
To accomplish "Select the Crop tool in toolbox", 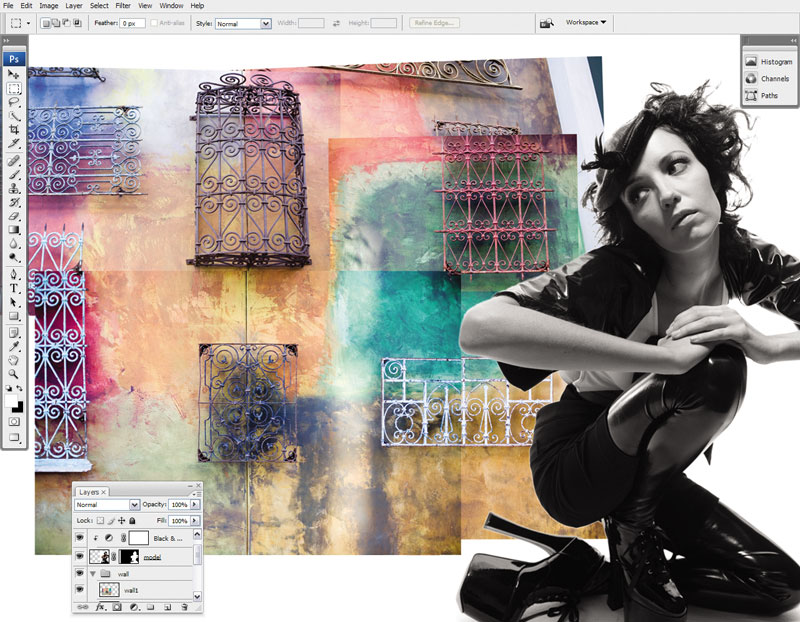I will (x=15, y=130).
